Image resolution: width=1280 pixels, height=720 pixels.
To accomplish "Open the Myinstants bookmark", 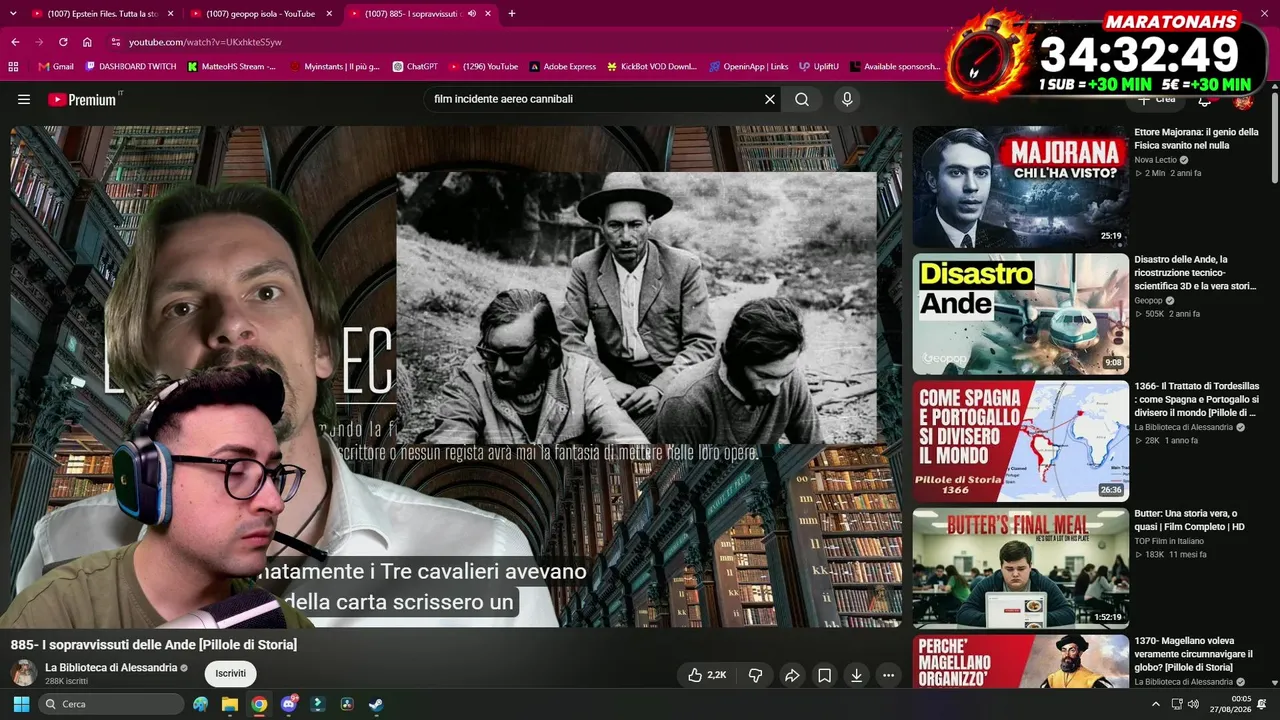I will pos(335,67).
